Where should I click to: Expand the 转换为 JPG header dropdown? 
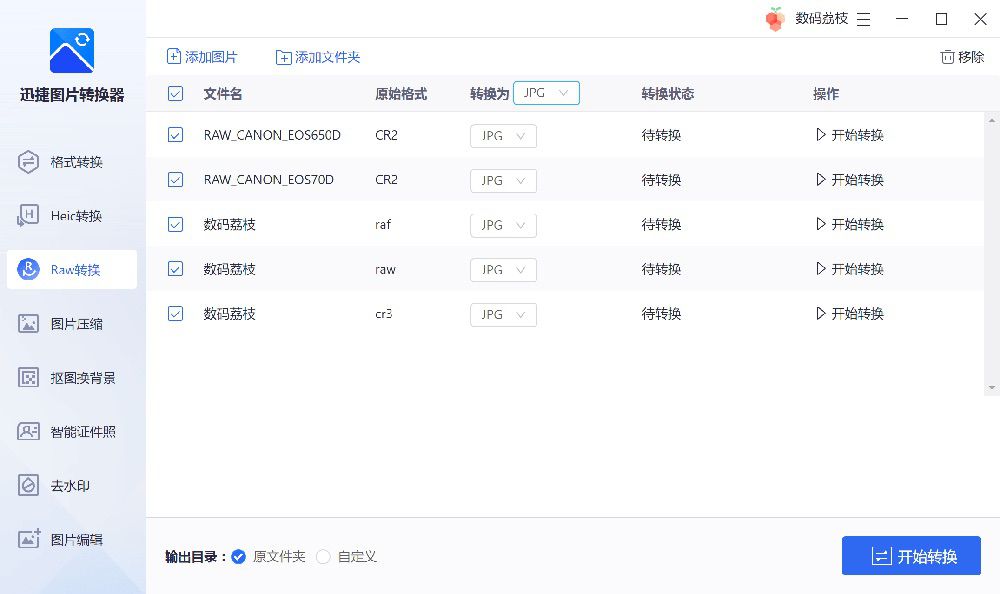pos(547,93)
